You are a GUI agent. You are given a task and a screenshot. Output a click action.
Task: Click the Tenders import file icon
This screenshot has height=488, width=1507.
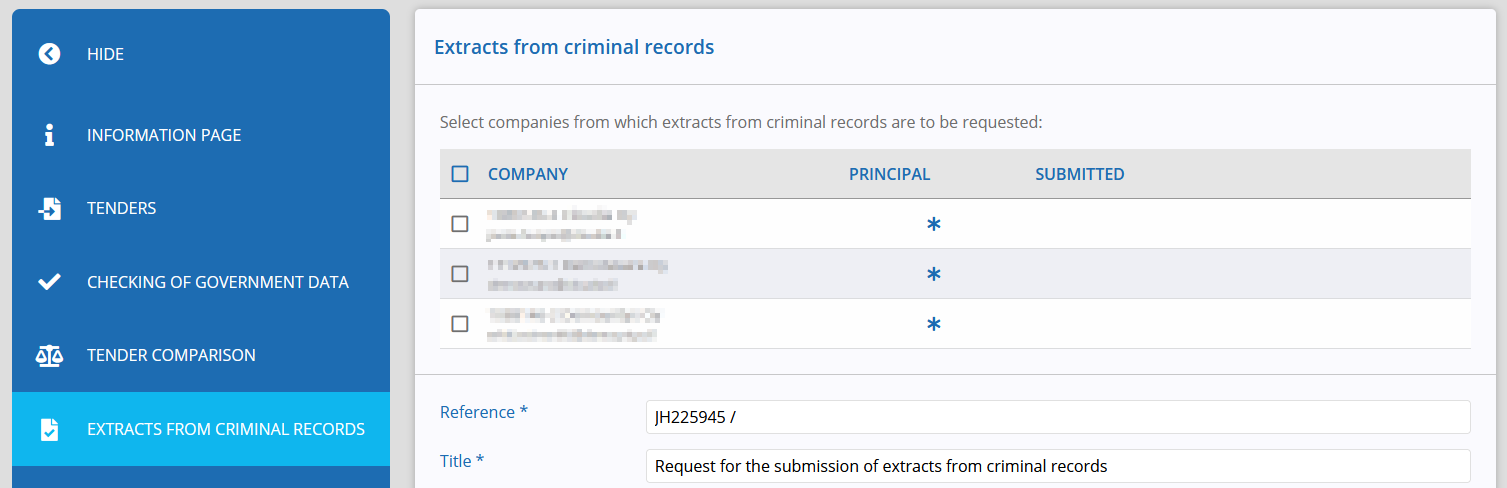49,208
